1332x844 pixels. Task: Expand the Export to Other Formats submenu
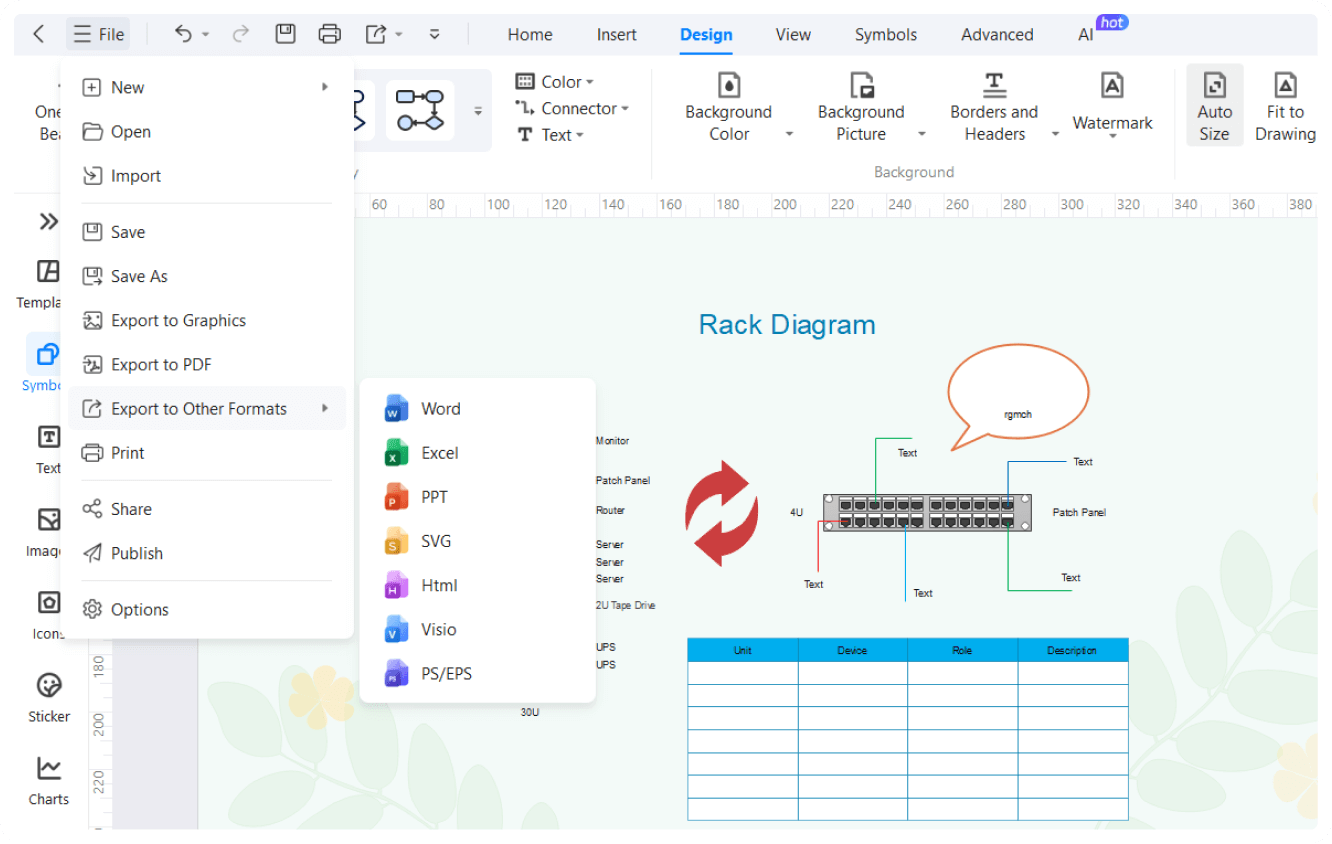pyautogui.click(x=207, y=408)
